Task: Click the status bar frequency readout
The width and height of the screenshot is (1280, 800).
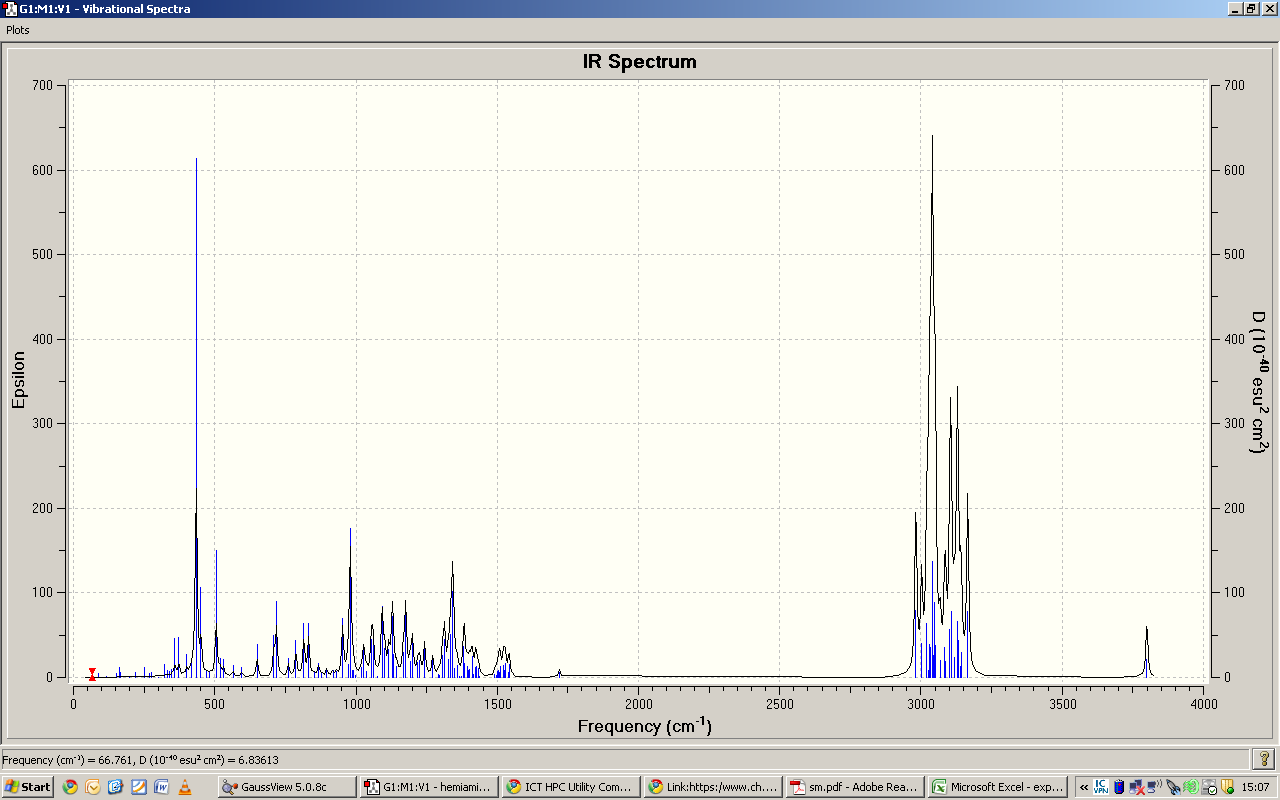Action: click(x=140, y=760)
